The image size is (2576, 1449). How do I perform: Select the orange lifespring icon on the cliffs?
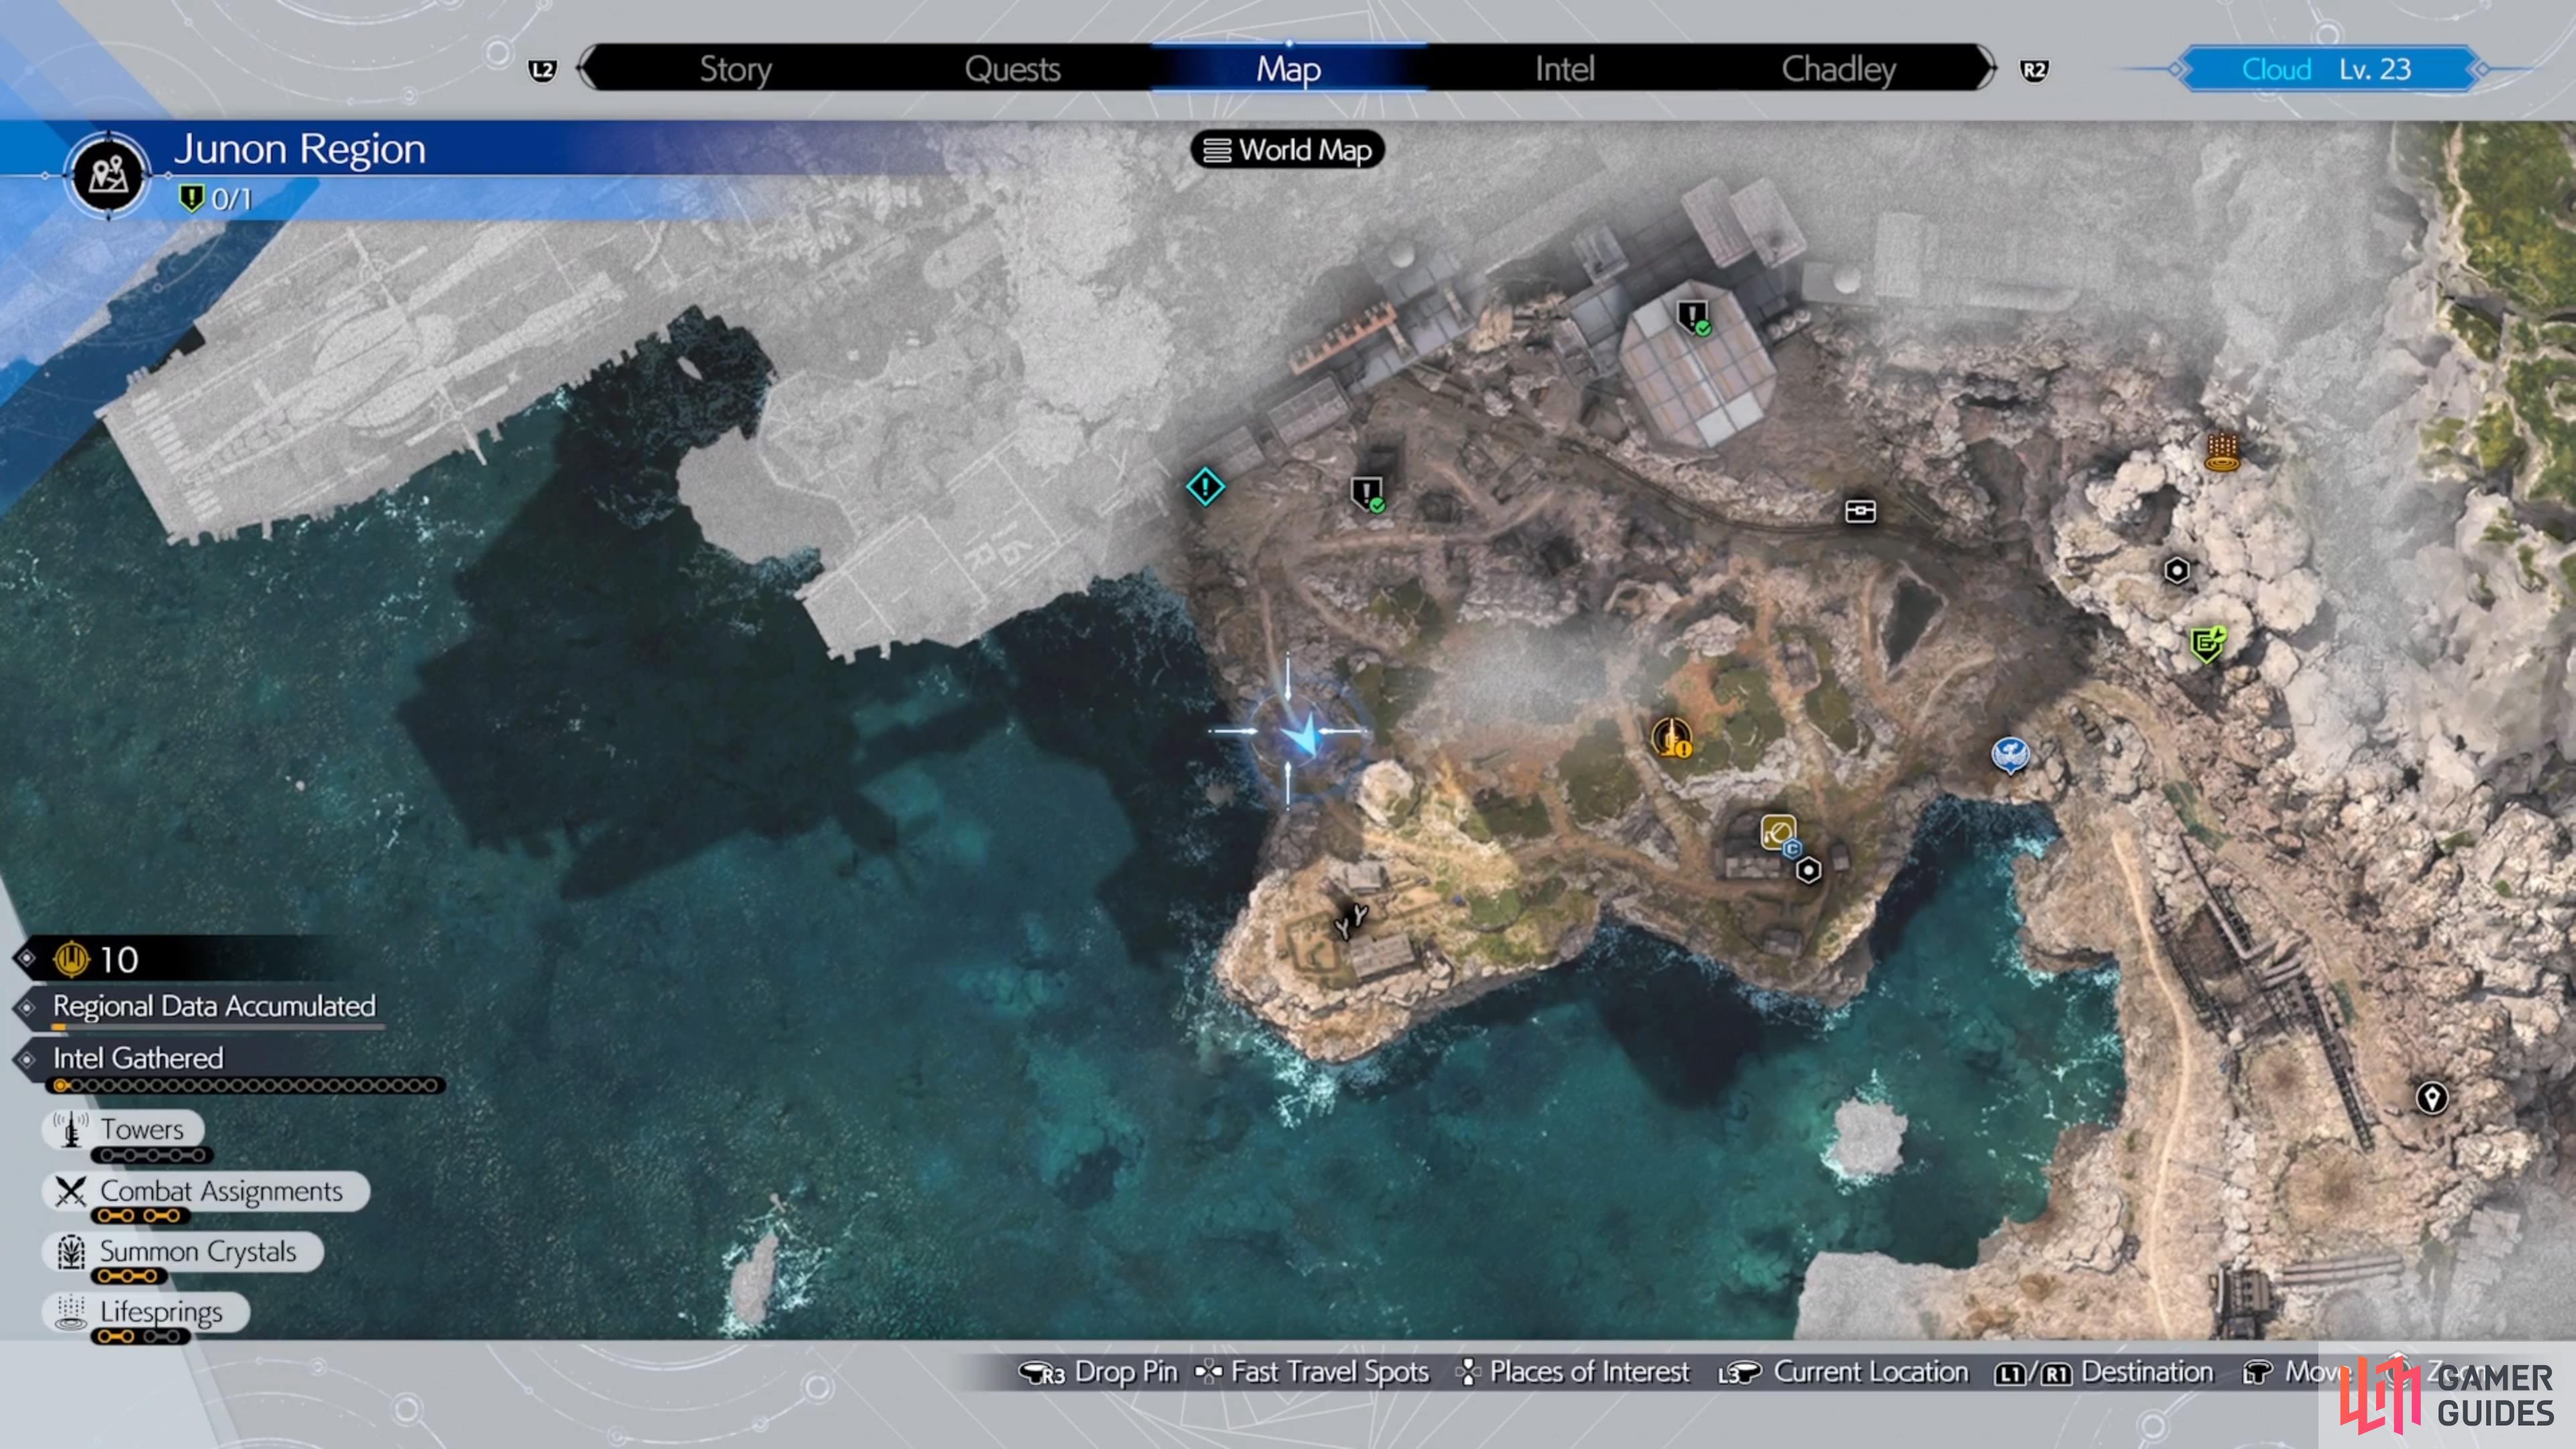(2221, 451)
